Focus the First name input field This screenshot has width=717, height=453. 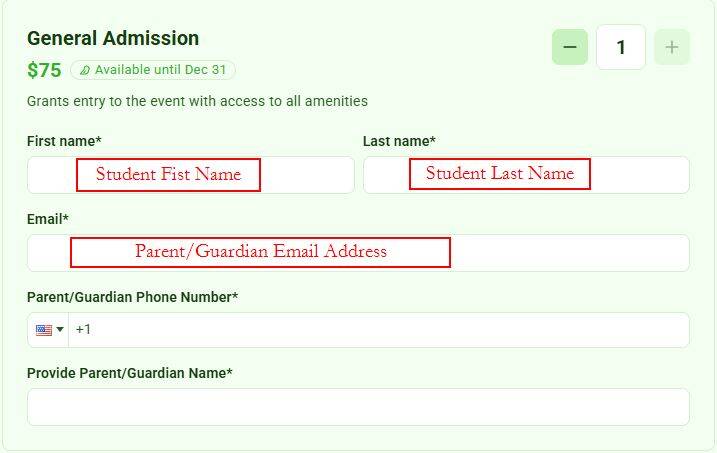click(191, 175)
